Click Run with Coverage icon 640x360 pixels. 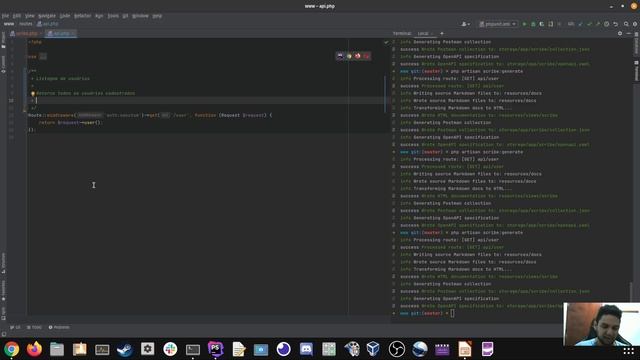pyautogui.click(x=542, y=24)
